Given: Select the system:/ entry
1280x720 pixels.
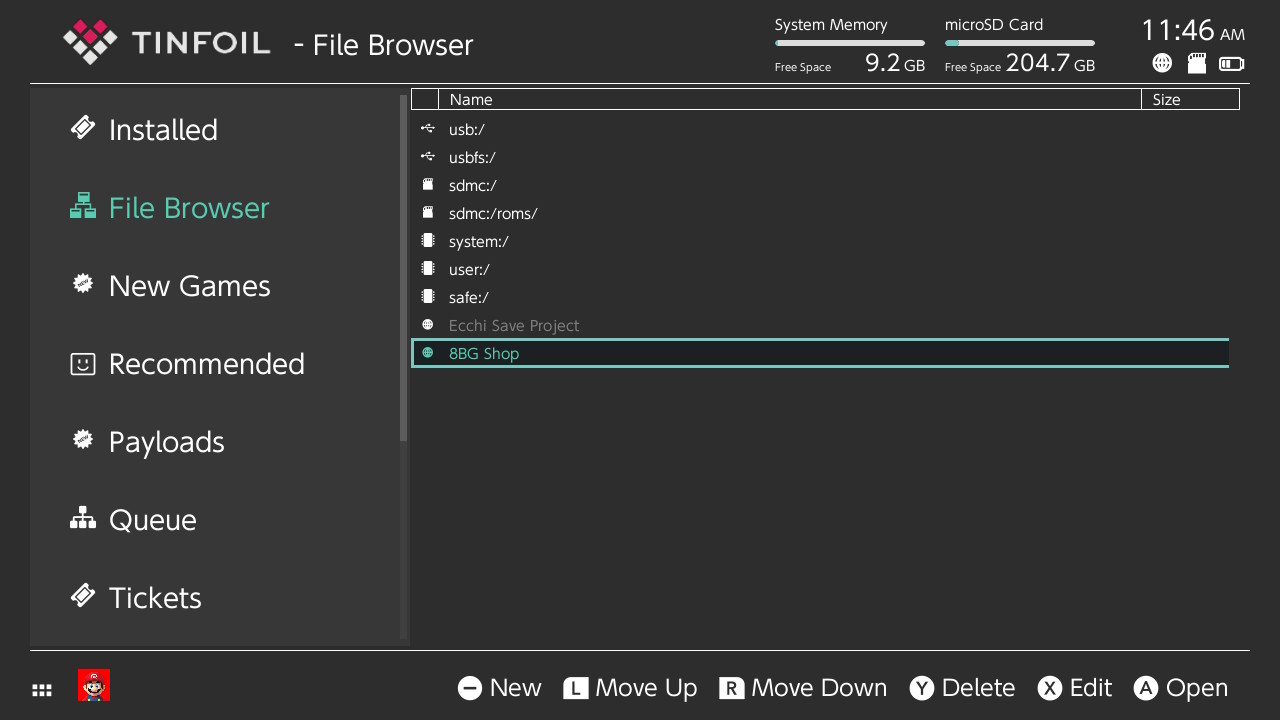Looking at the screenshot, I should pyautogui.click(x=820, y=241).
